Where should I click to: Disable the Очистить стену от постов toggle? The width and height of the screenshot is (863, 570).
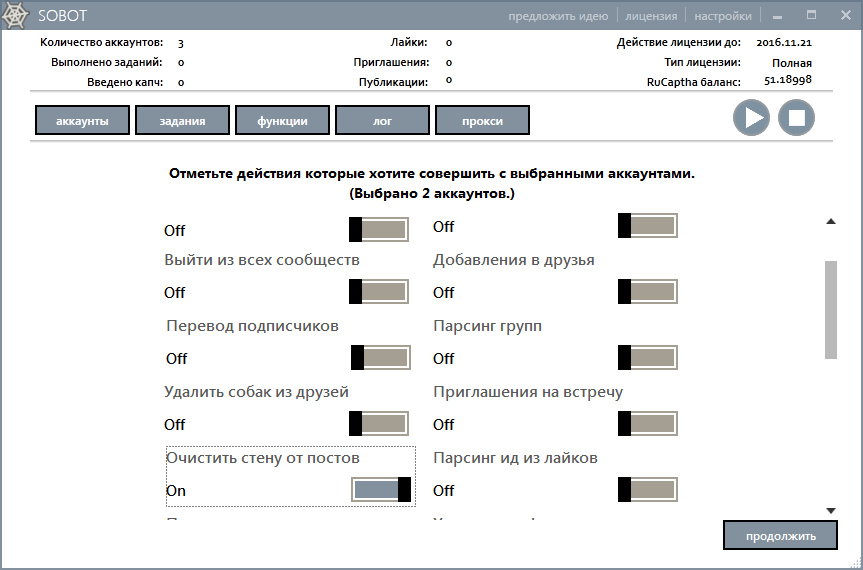click(x=381, y=490)
